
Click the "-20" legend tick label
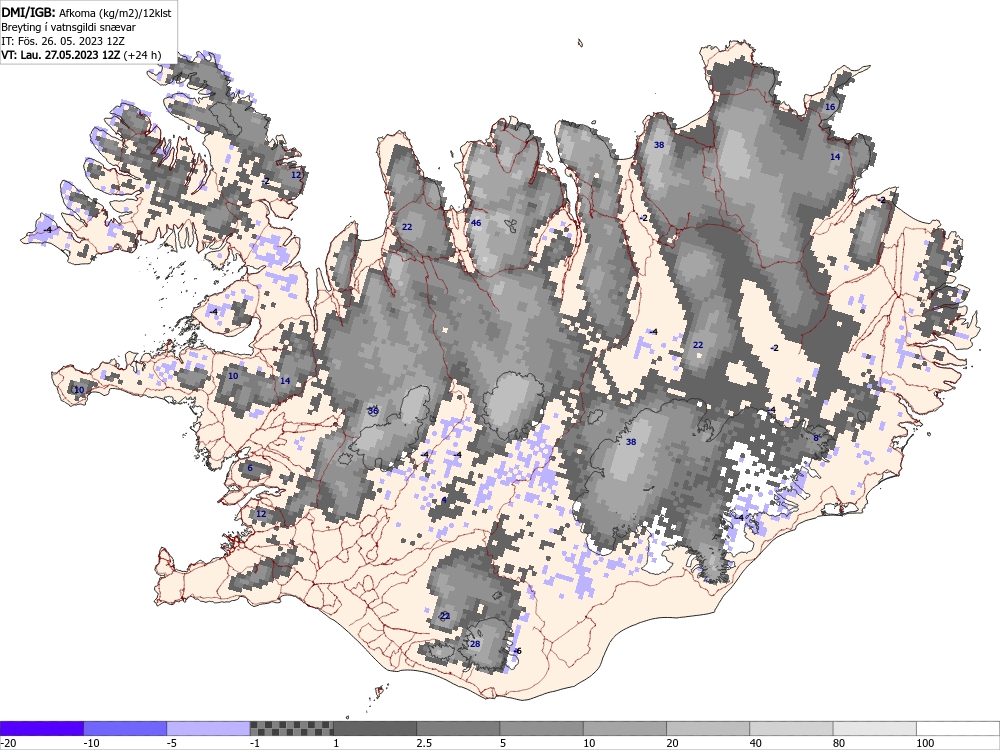[8, 744]
